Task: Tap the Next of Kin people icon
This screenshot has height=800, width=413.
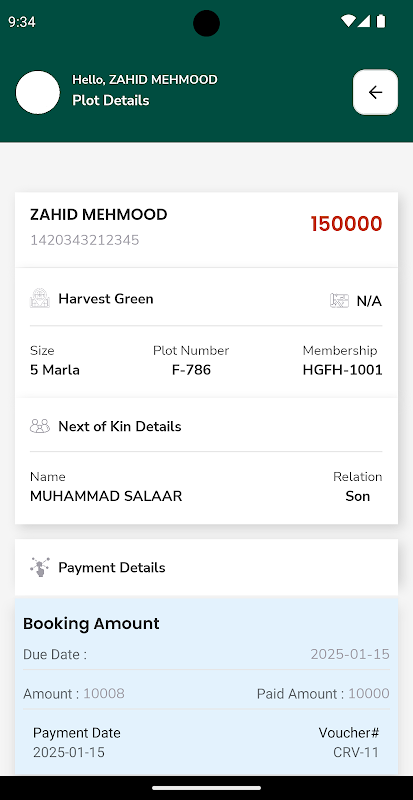Action: [x=40, y=426]
